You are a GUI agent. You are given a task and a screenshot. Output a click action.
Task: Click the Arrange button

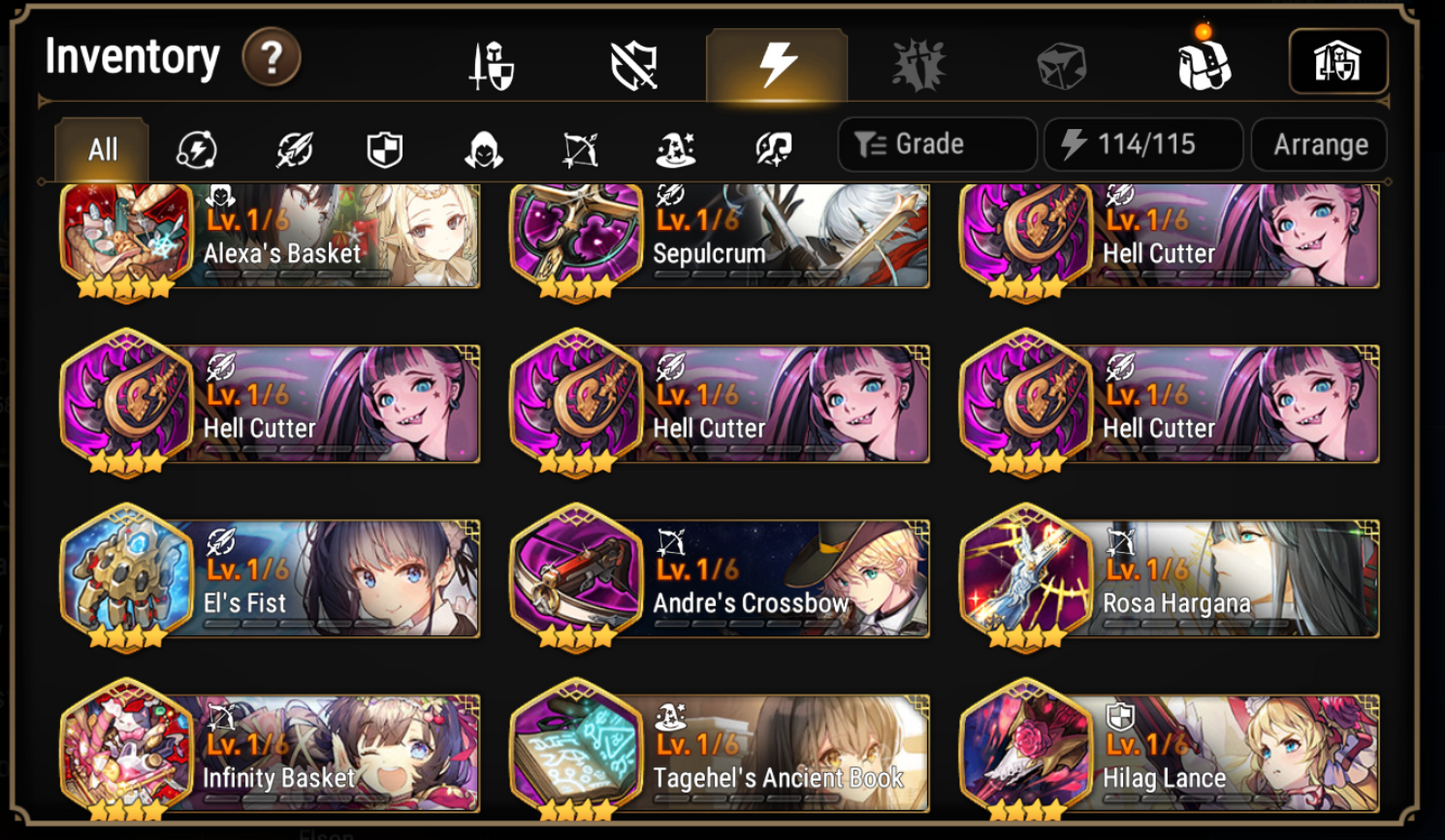[x=1319, y=145]
